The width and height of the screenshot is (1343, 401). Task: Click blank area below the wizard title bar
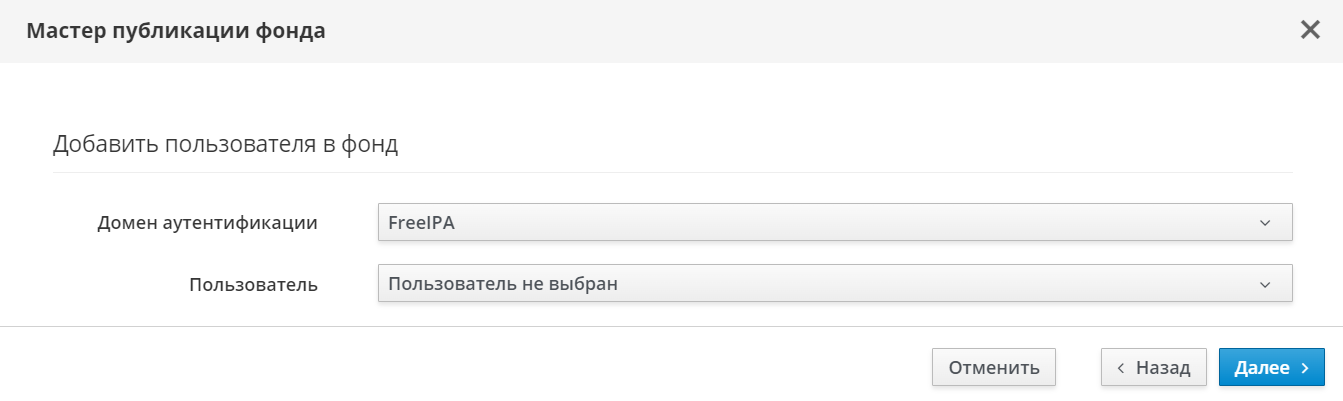(x=672, y=95)
